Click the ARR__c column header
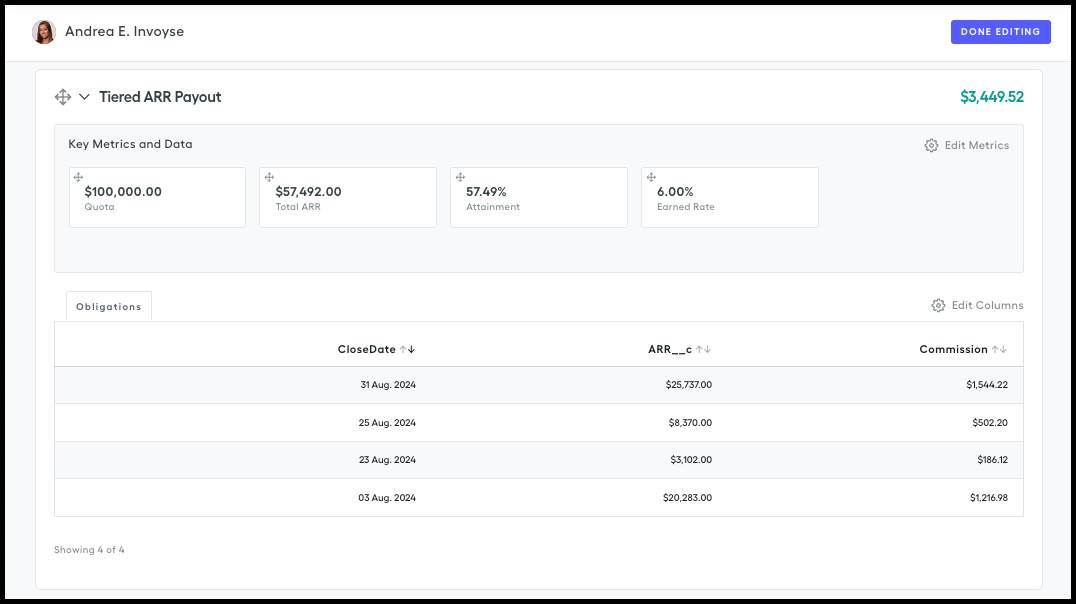 tap(670, 349)
